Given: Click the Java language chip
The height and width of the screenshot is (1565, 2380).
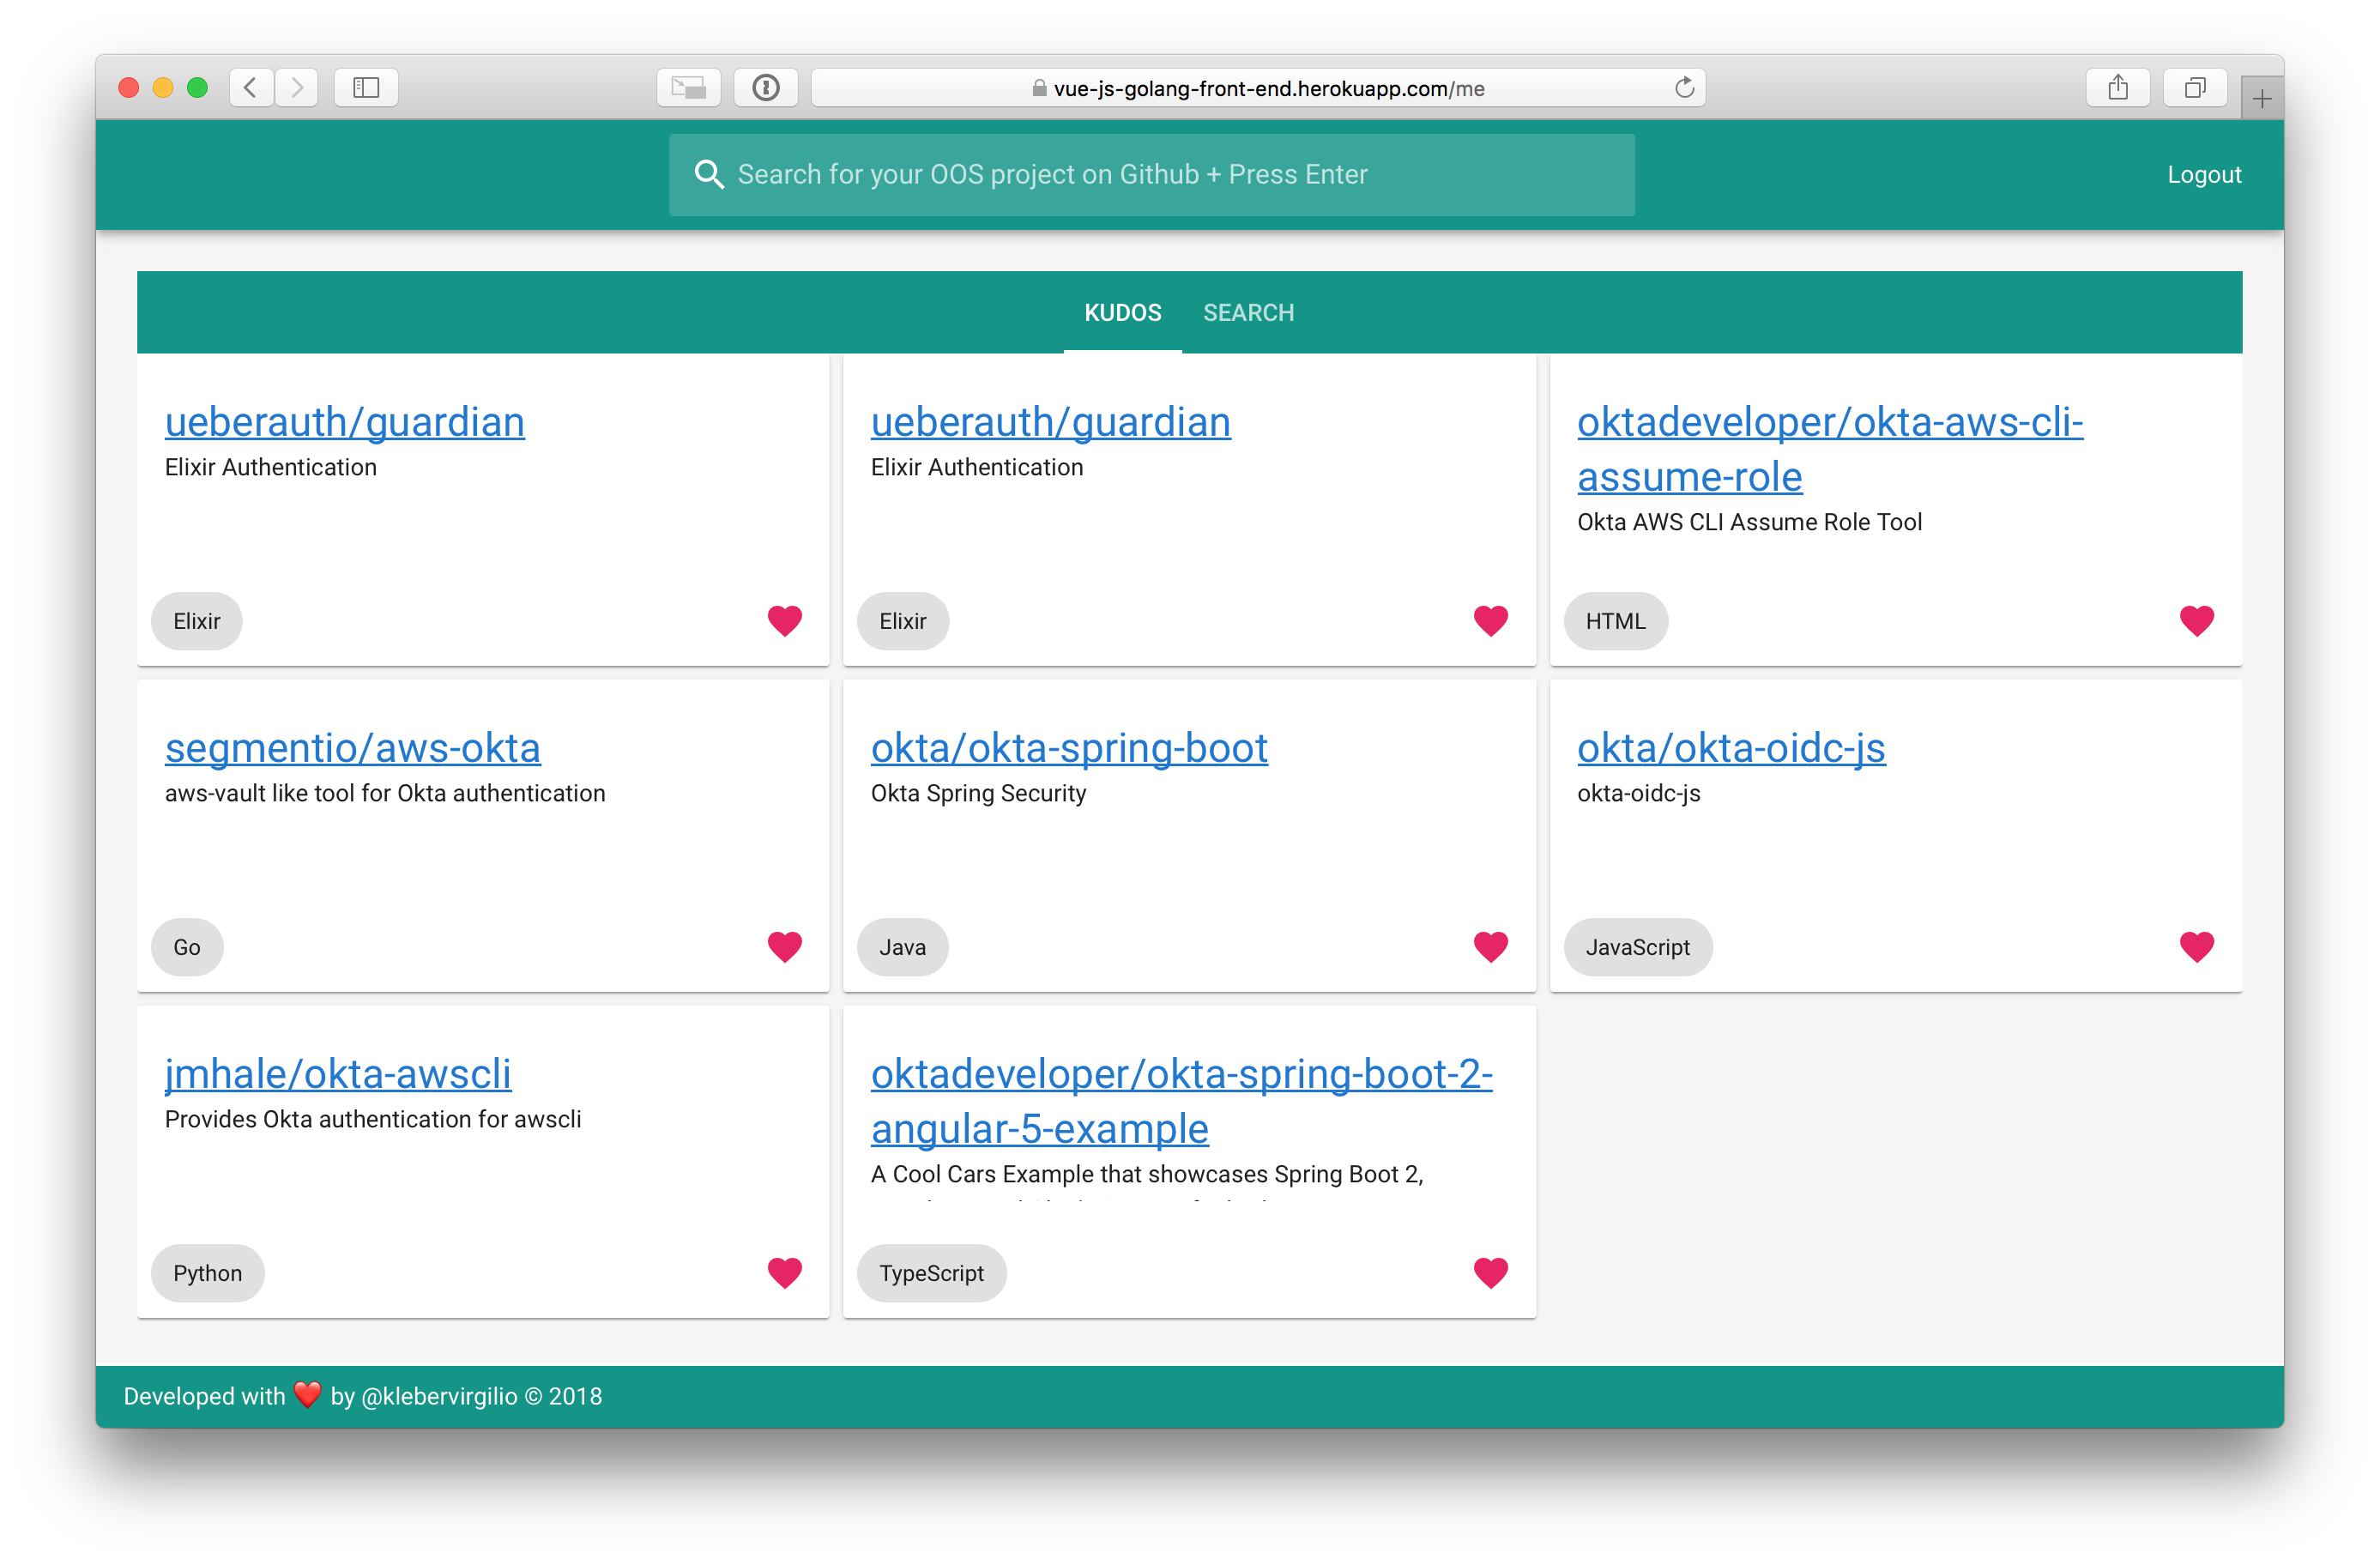Looking at the screenshot, I should (903, 947).
